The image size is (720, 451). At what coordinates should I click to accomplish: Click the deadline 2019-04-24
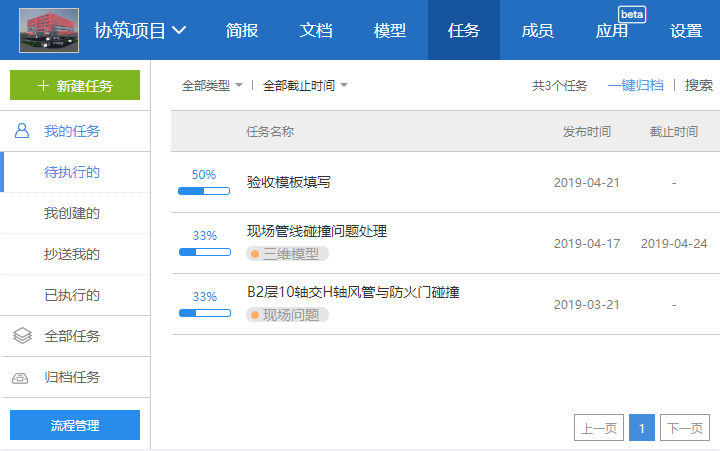pyautogui.click(x=674, y=243)
